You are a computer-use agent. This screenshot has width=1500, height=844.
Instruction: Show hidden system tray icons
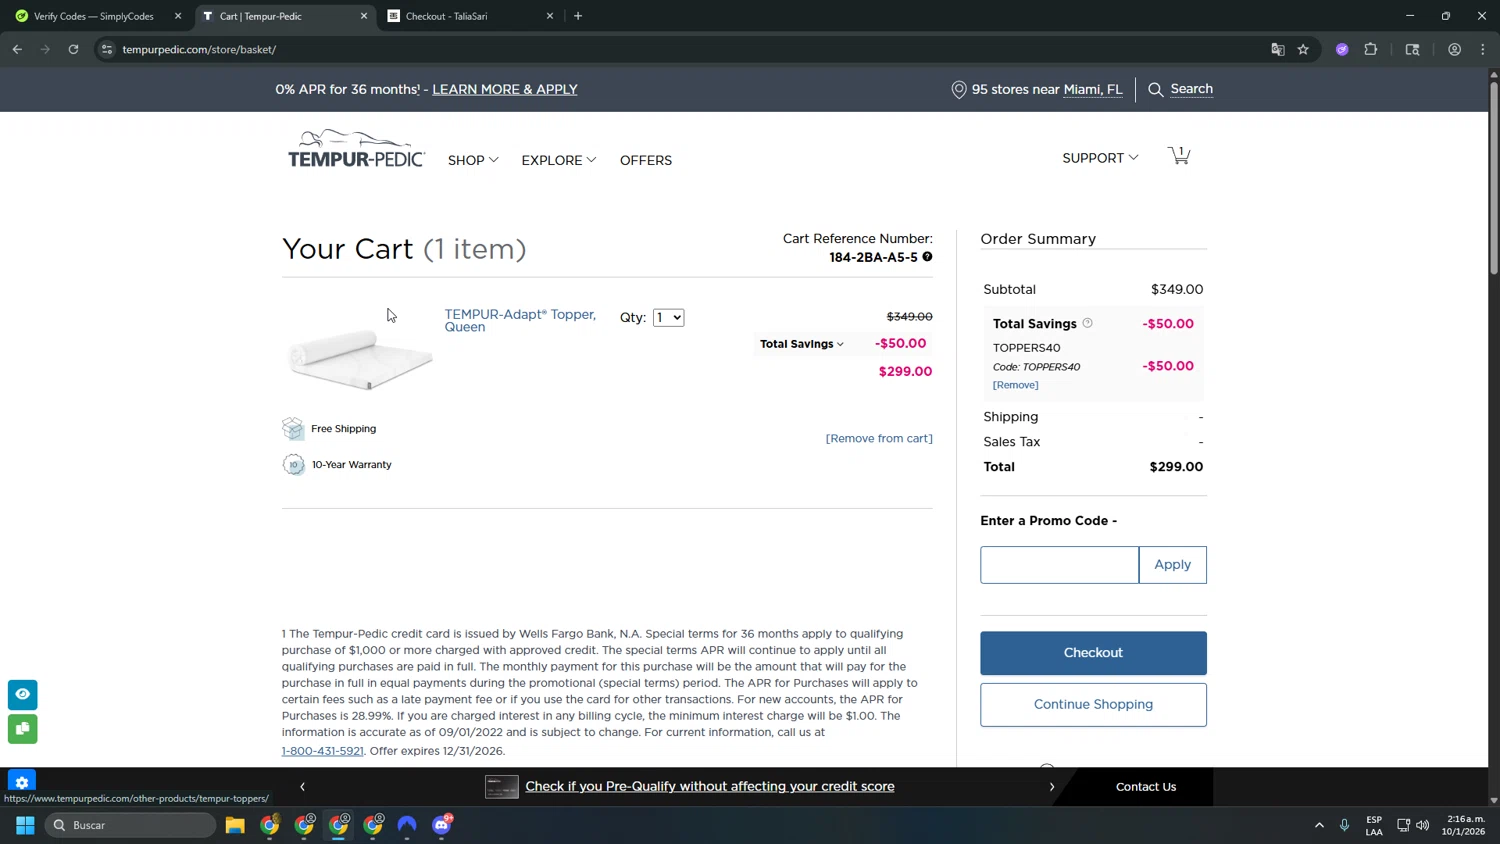pyautogui.click(x=1319, y=825)
